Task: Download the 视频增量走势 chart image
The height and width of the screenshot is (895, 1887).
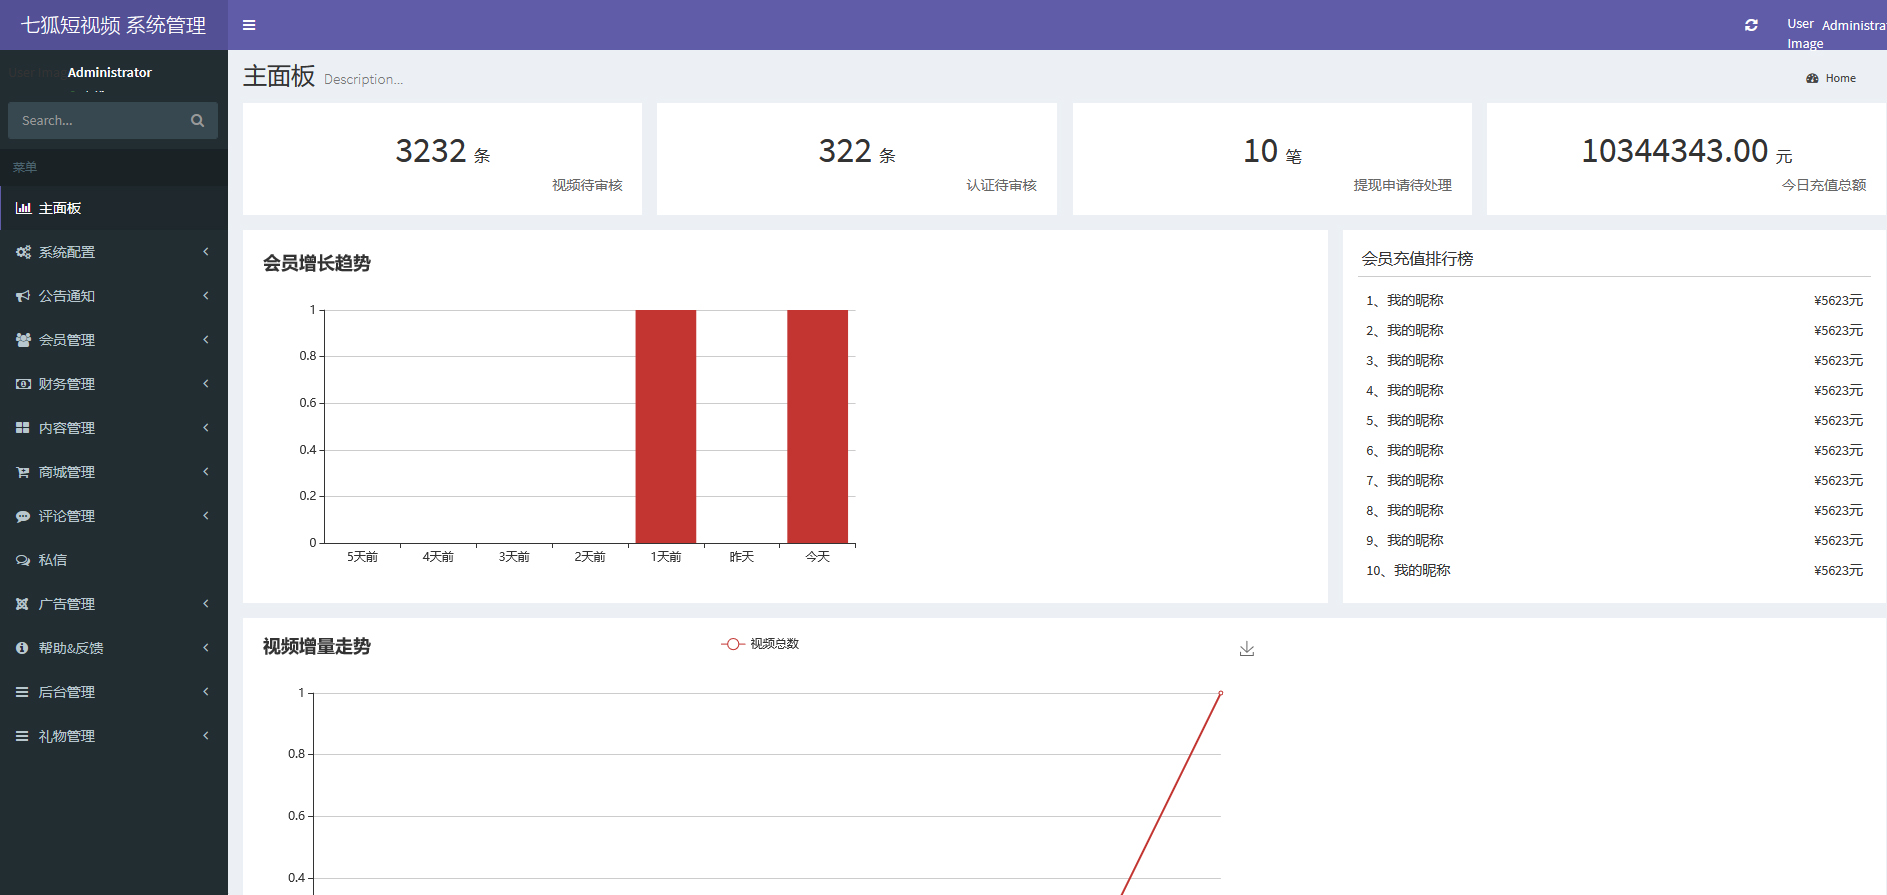Action: pos(1246,649)
